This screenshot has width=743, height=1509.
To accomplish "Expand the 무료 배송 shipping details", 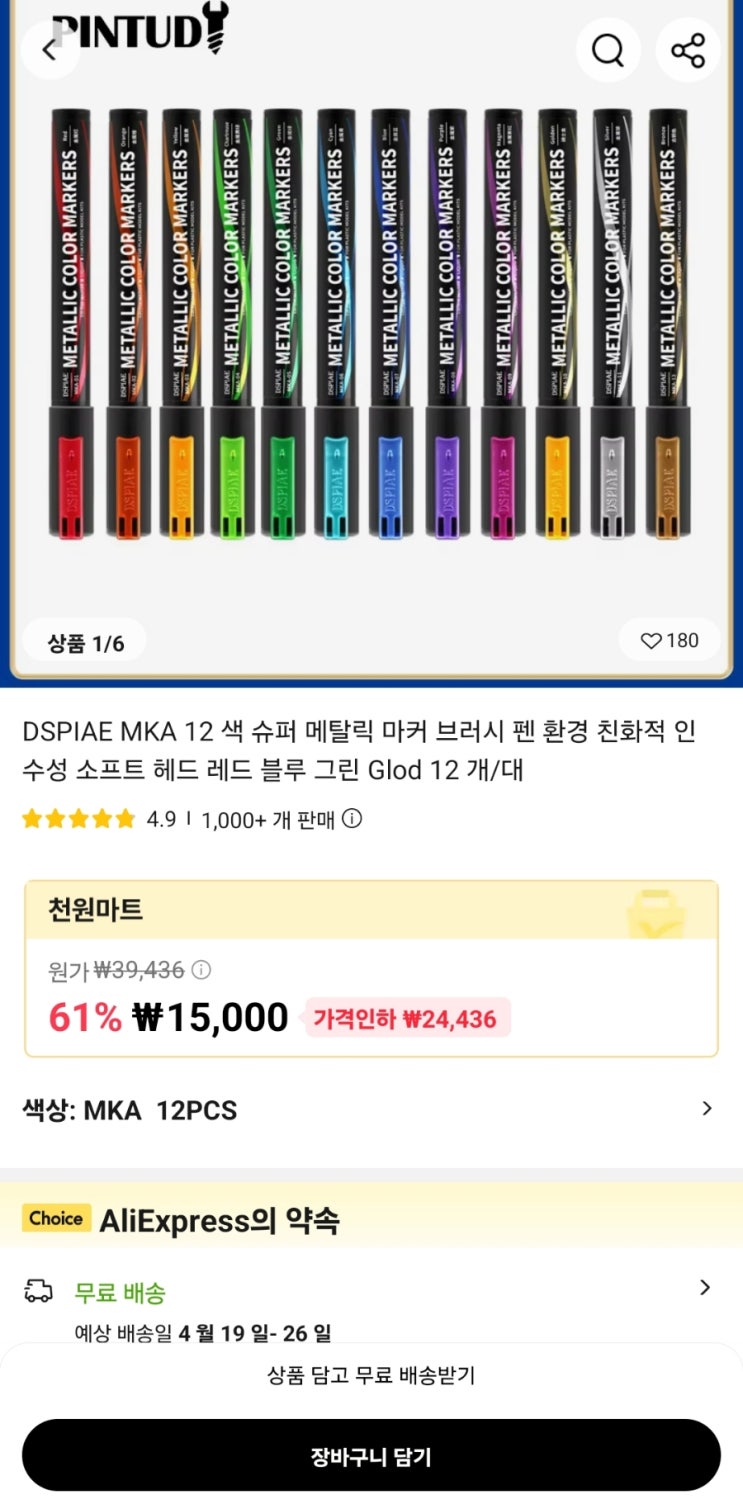I will tap(705, 1288).
